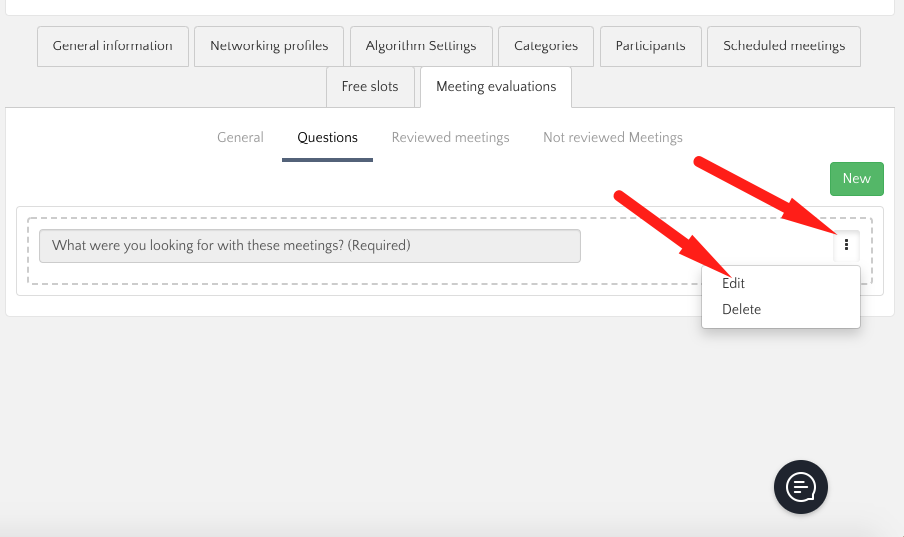904x537 pixels.
Task: Select Edit from the question menu
Action: [734, 283]
